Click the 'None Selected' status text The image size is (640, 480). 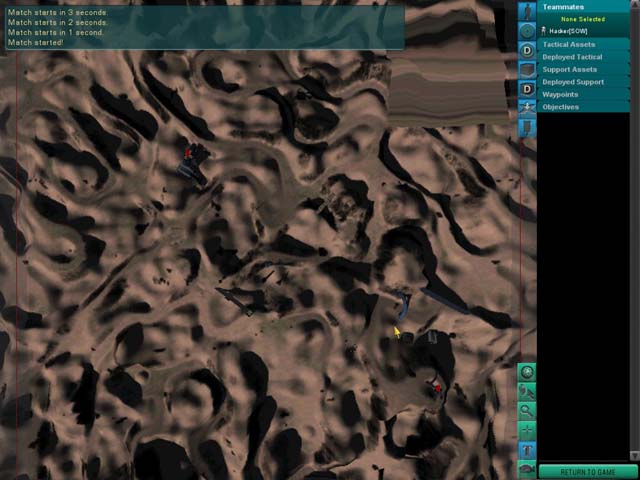pos(583,19)
